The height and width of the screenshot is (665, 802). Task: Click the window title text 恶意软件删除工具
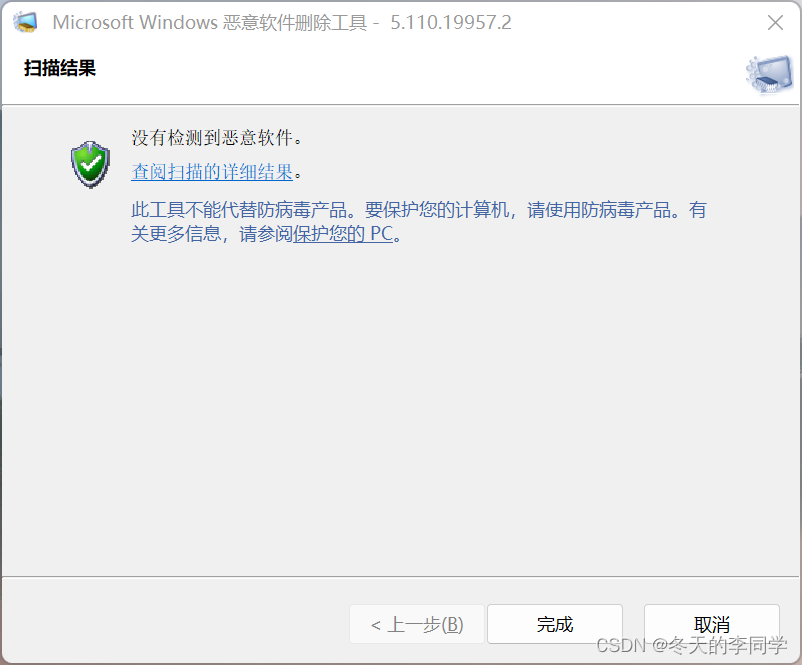pos(295,23)
